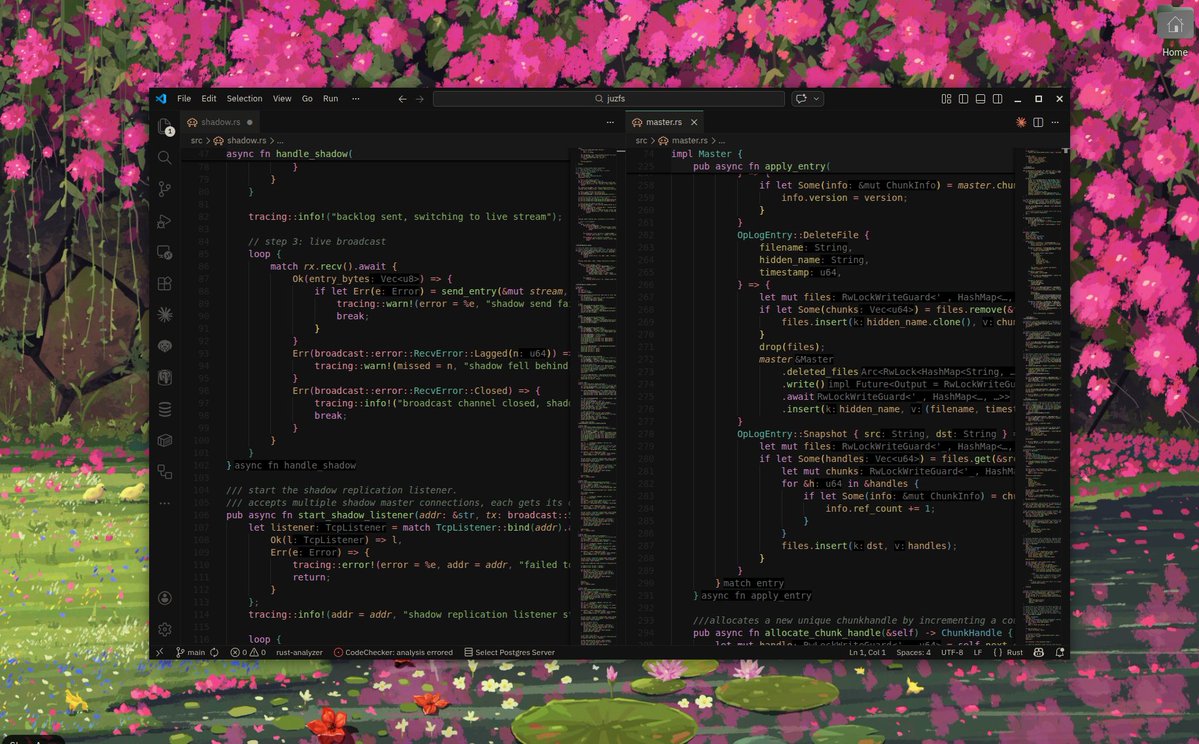Open the Home icon on desktop

(x=1175, y=31)
